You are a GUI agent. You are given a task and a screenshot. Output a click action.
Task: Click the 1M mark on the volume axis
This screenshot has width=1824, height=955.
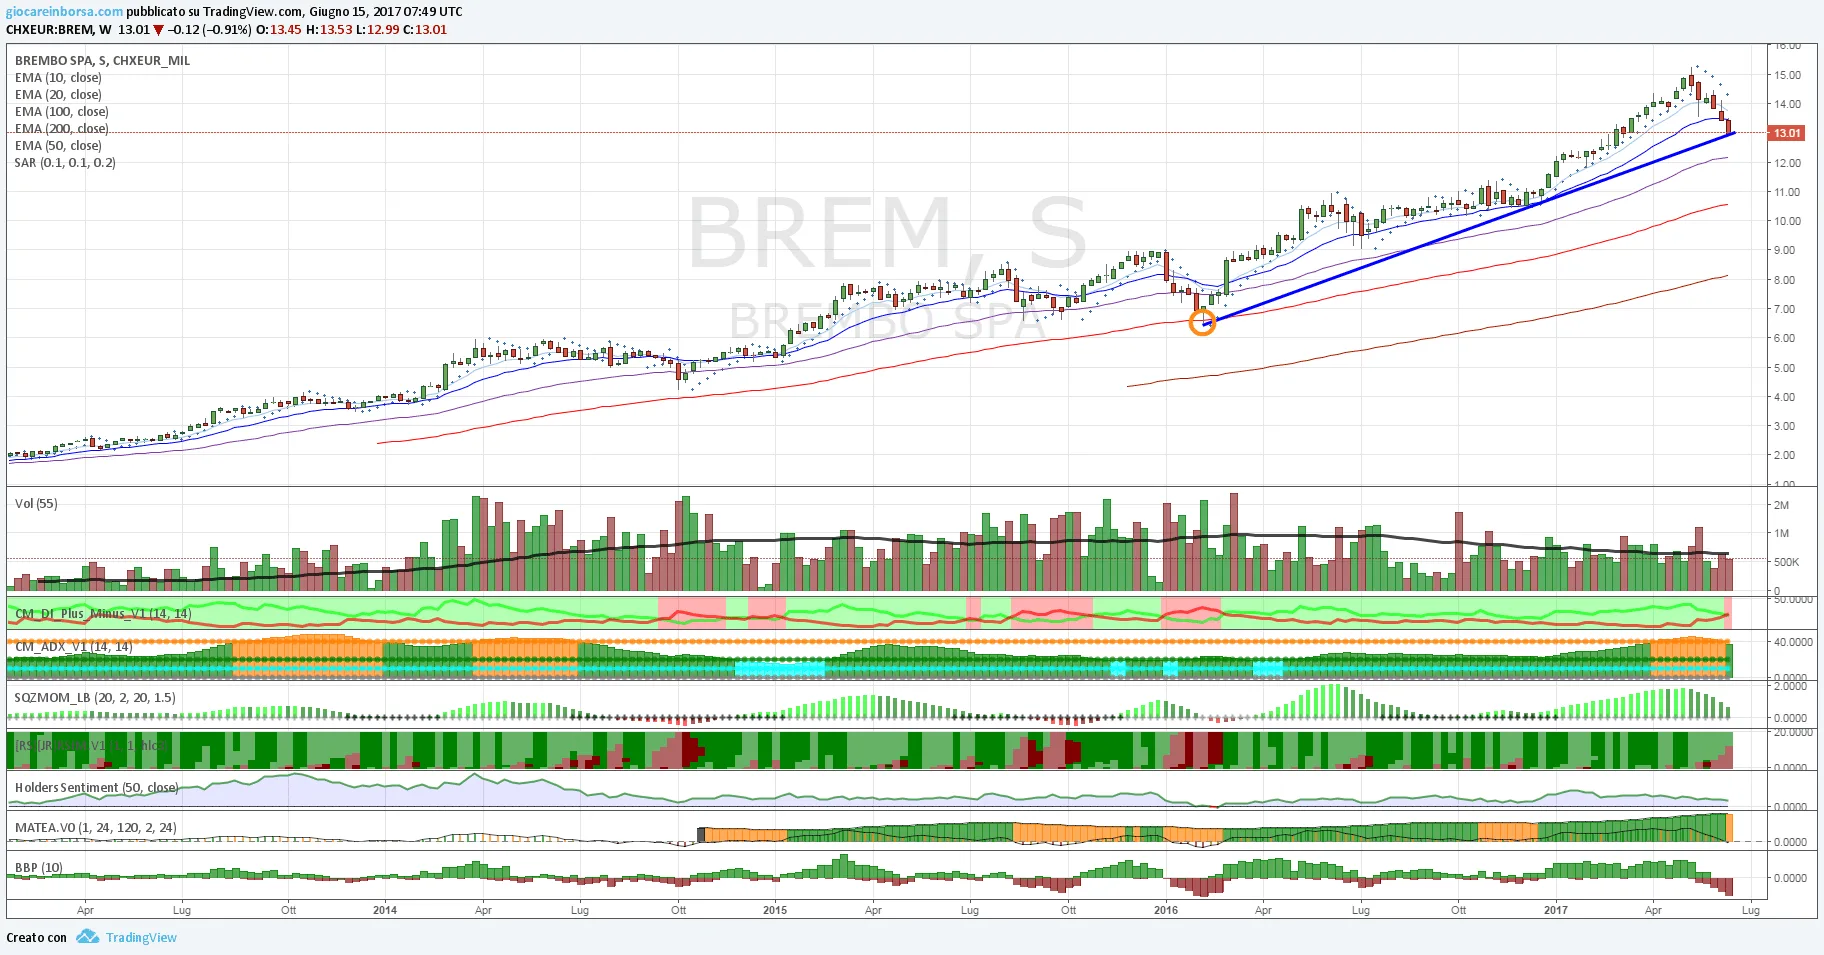(1781, 533)
